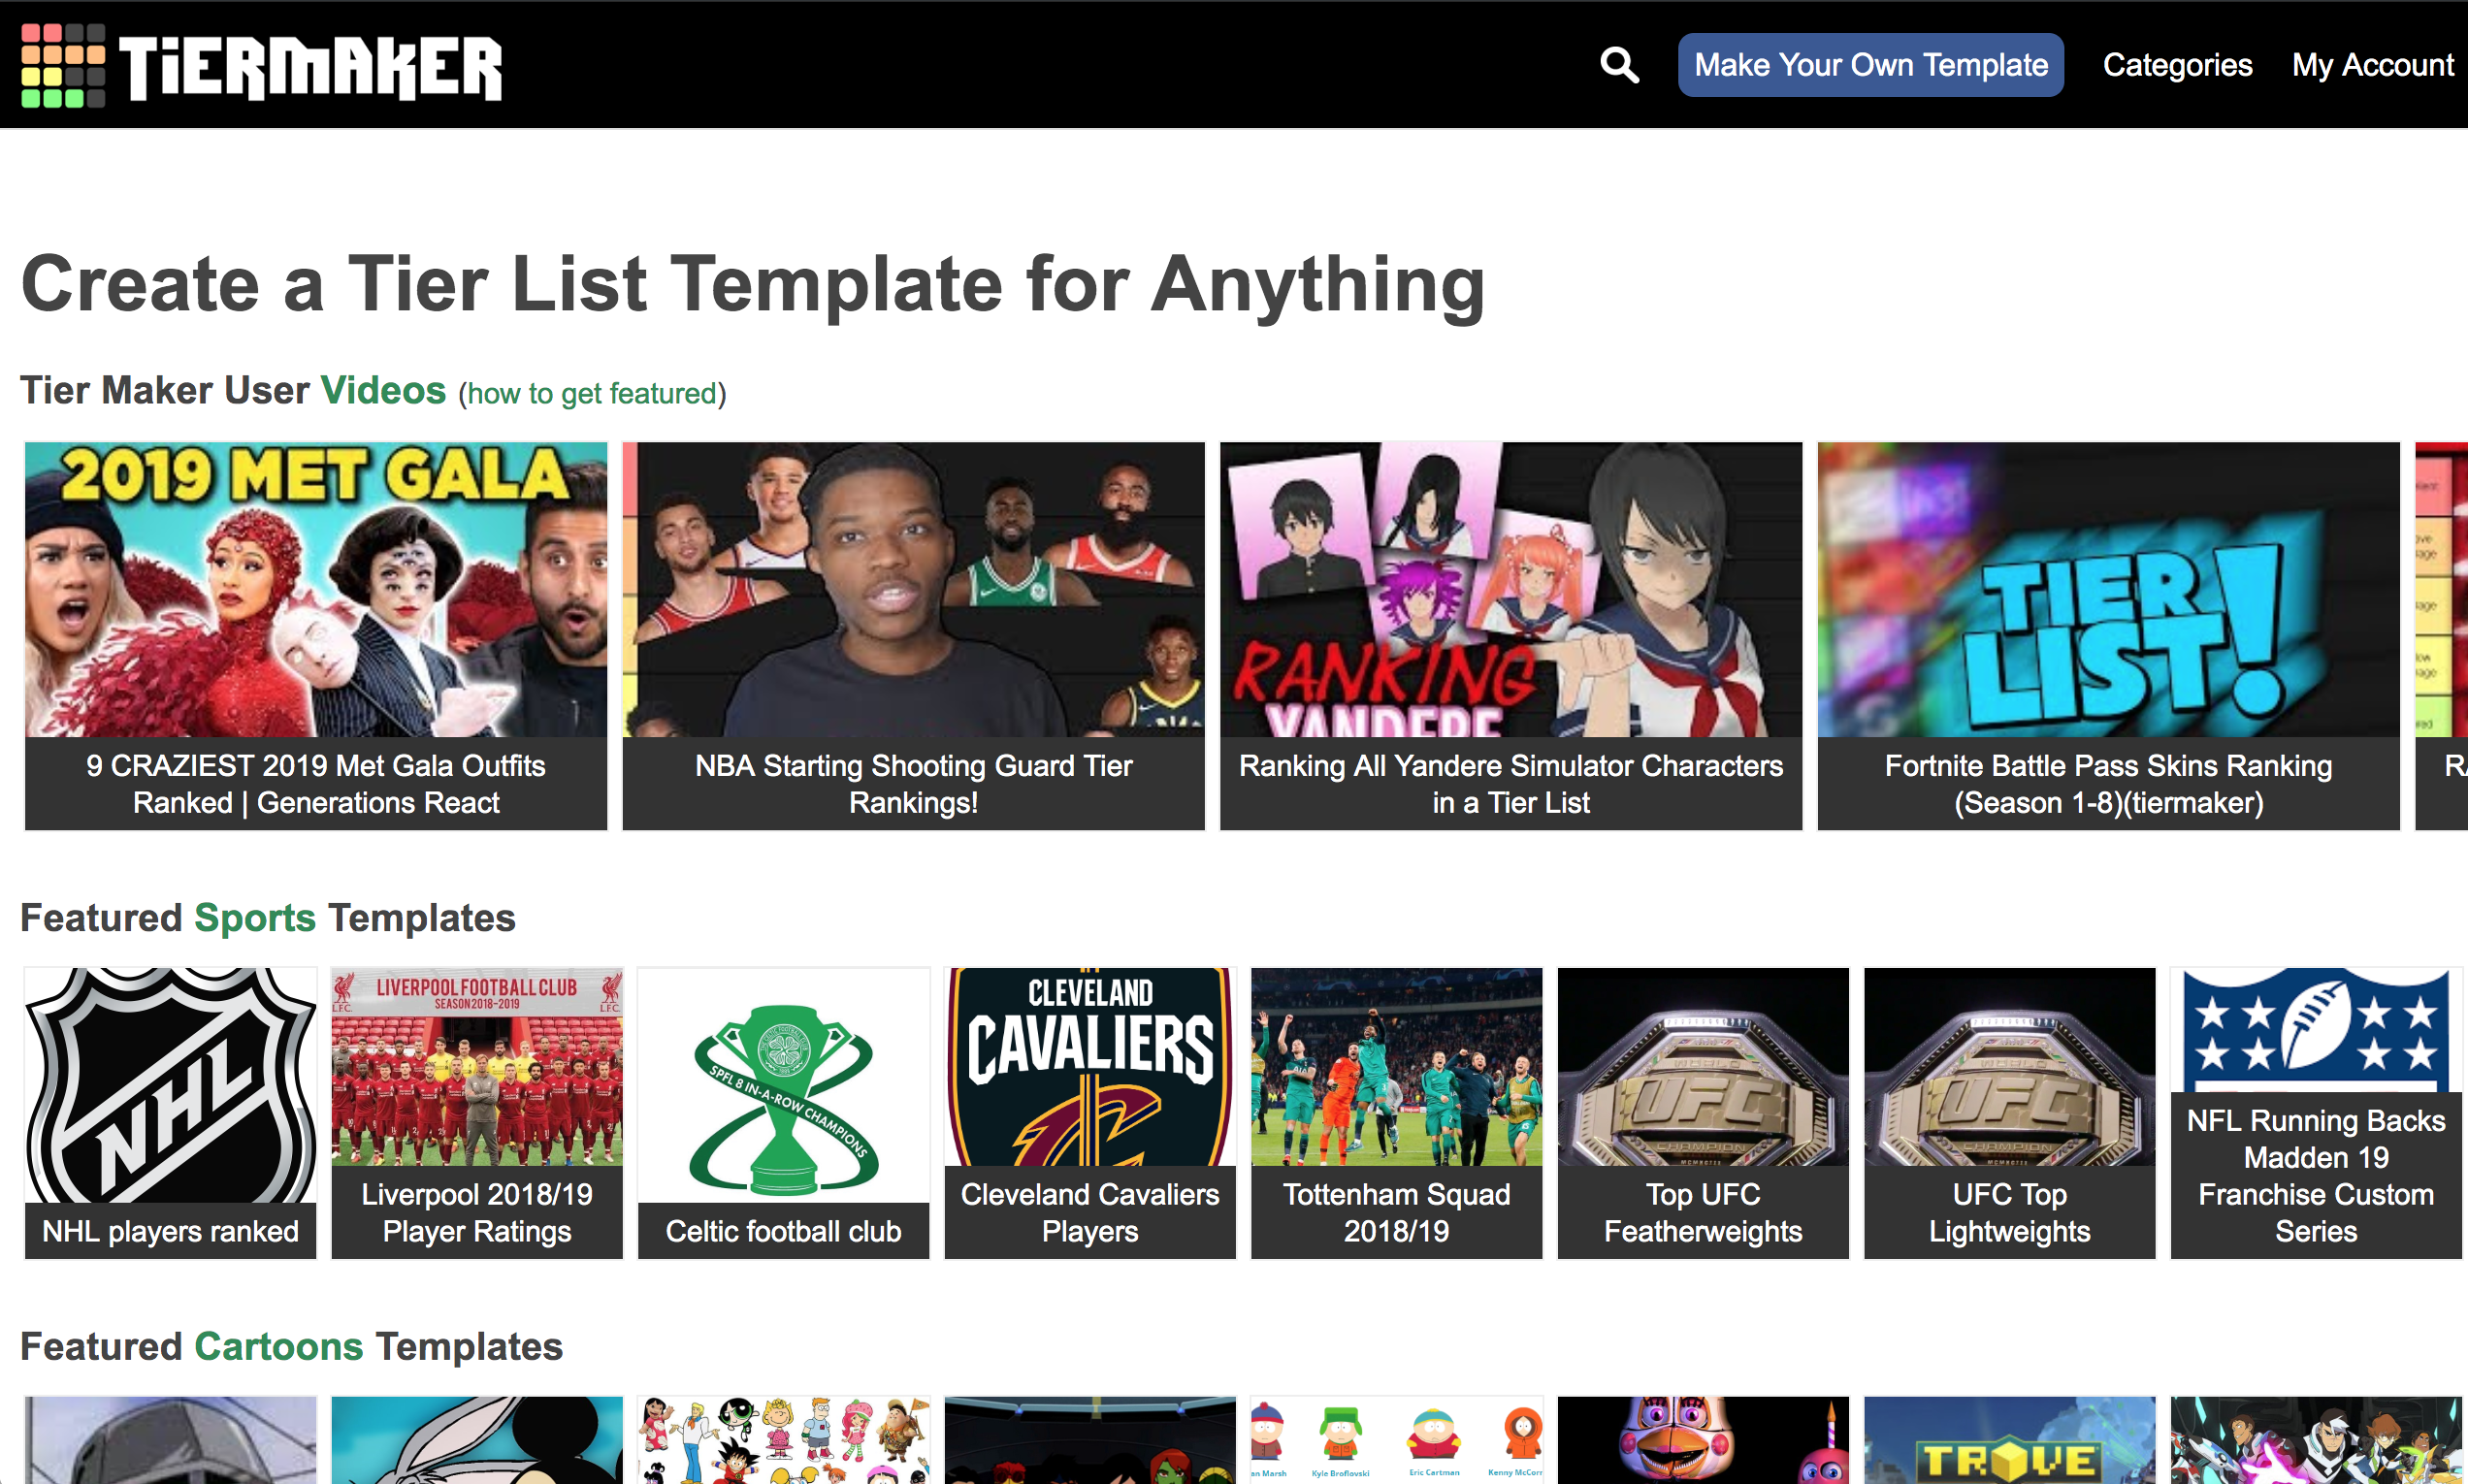Play the Yandere Simulator ranking video
This screenshot has width=2468, height=1484.
1510,590
